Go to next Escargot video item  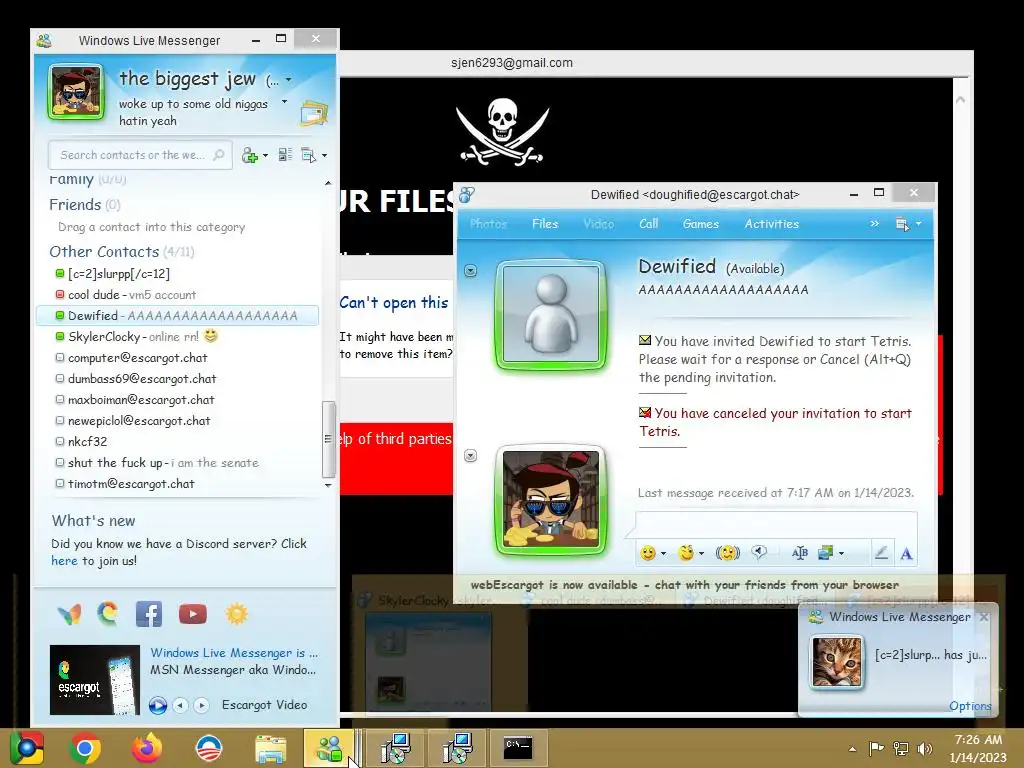tap(202, 705)
